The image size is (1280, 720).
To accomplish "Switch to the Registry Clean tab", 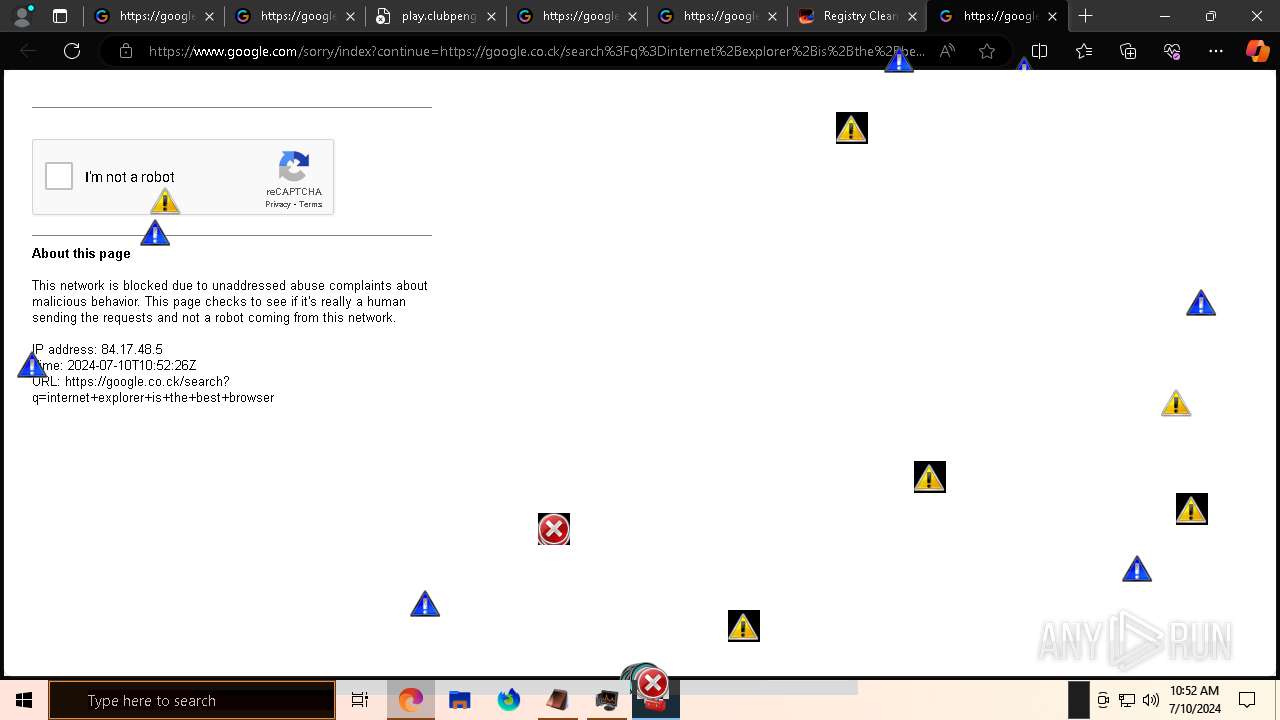I will click(x=858, y=16).
